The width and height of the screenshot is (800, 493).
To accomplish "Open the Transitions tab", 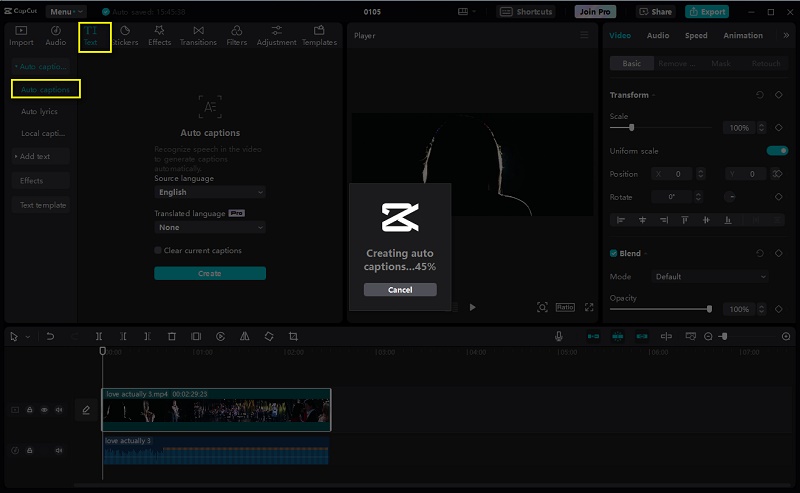I will click(198, 36).
